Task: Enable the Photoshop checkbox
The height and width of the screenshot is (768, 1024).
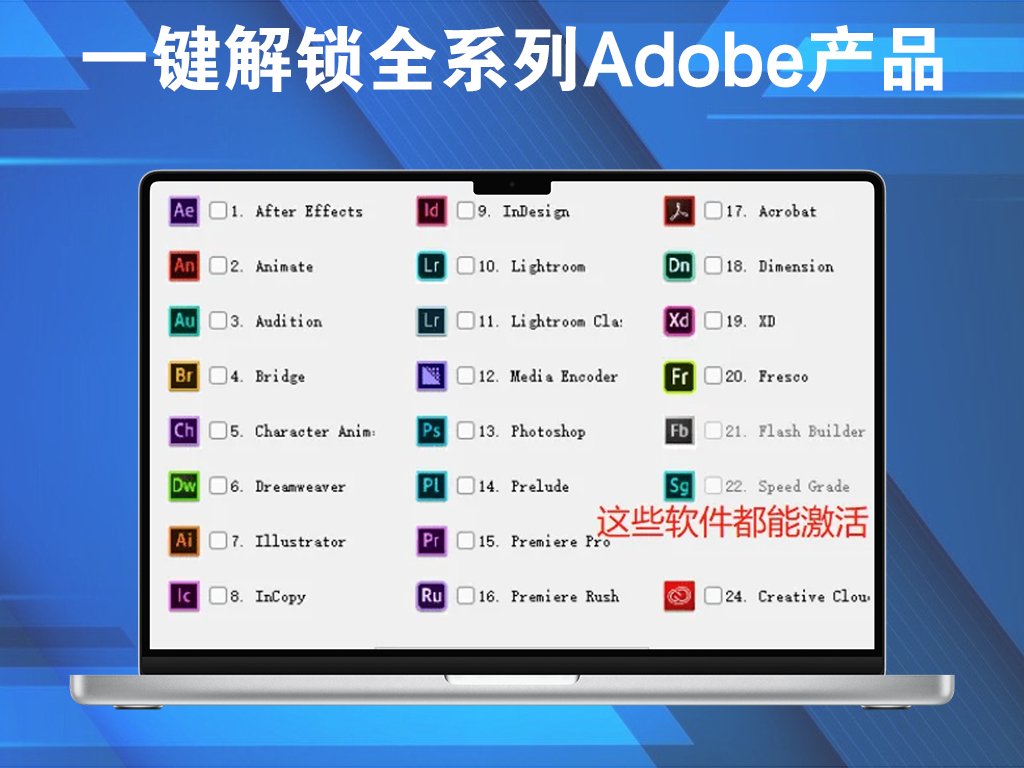Action: pos(466,431)
